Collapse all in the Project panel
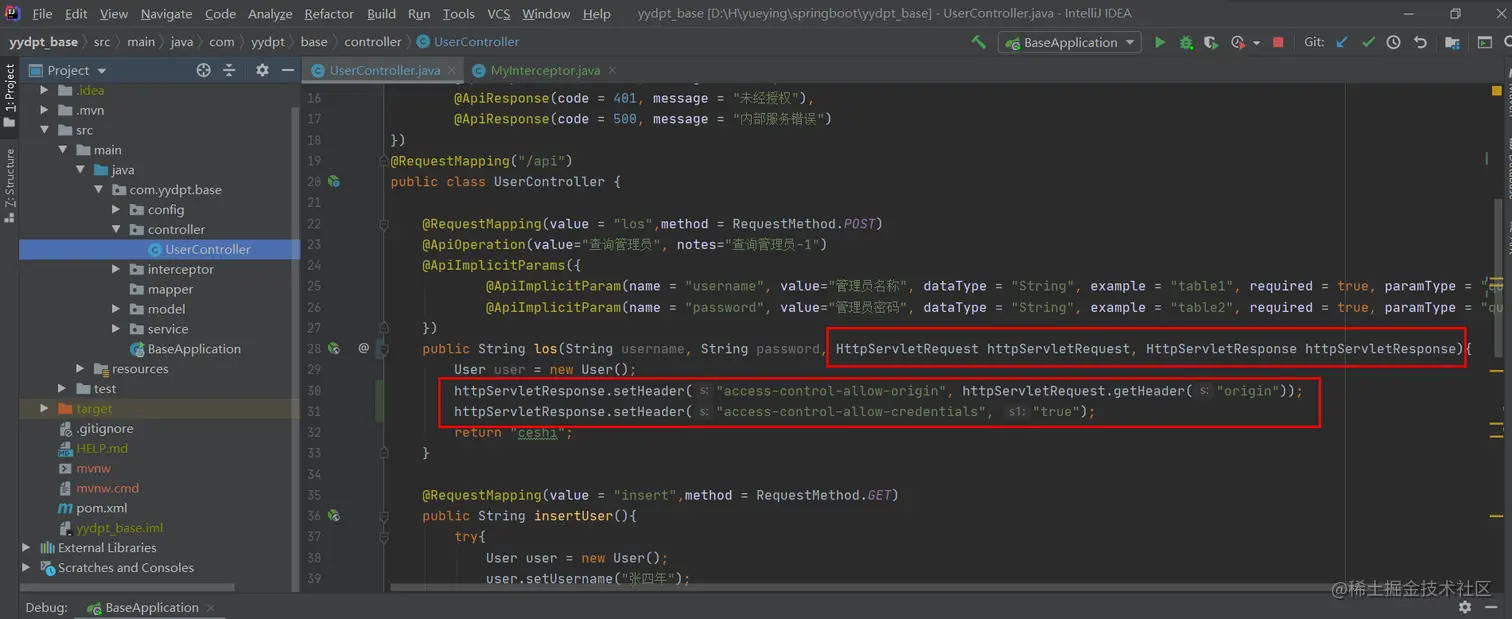 229,70
